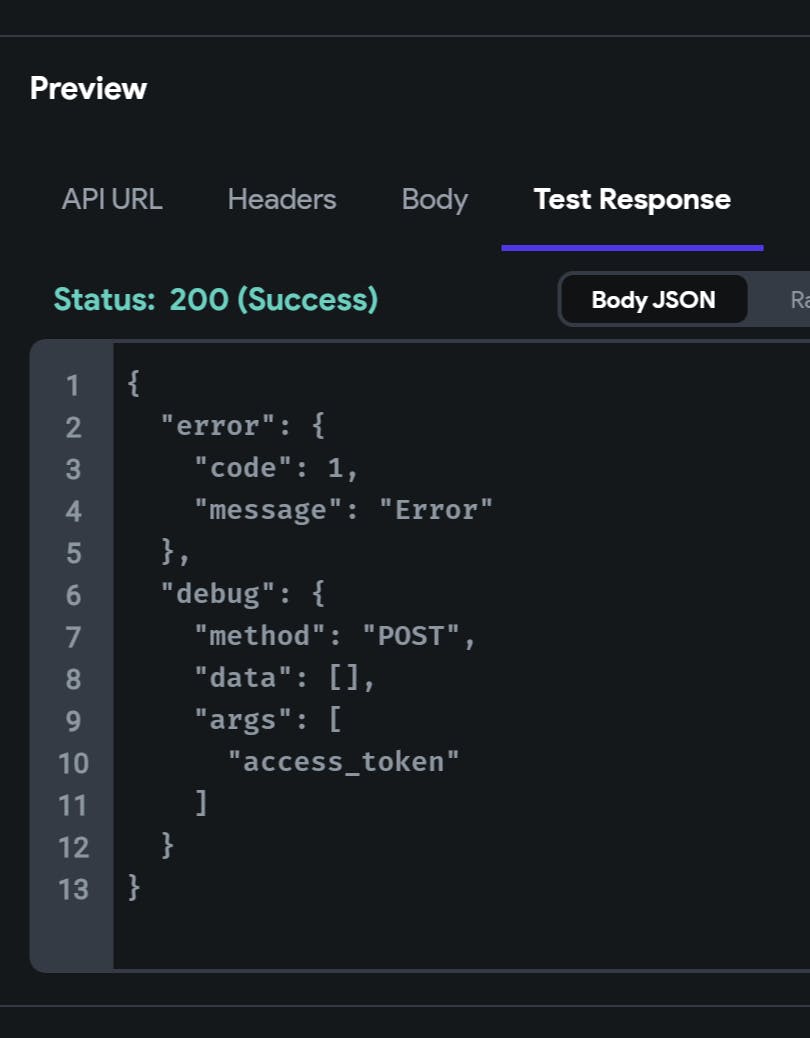This screenshot has width=810, height=1038.
Task: Click the "error" key on line 2
Action: click(x=218, y=426)
